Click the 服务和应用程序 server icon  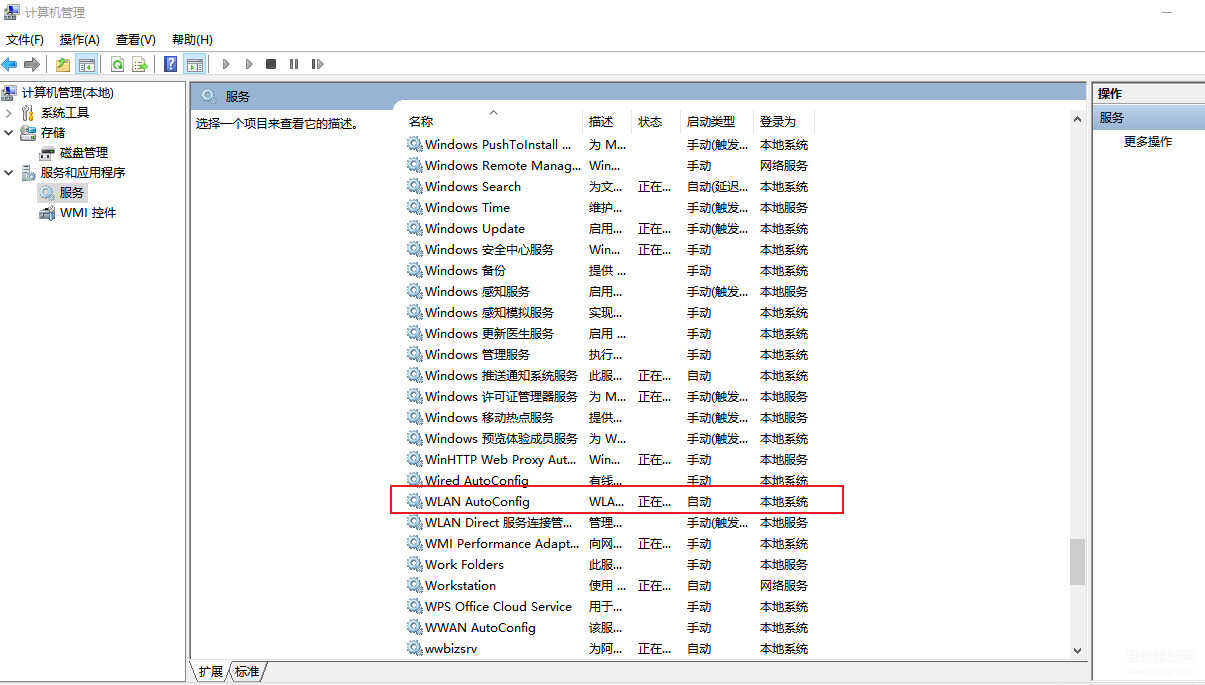pos(28,173)
